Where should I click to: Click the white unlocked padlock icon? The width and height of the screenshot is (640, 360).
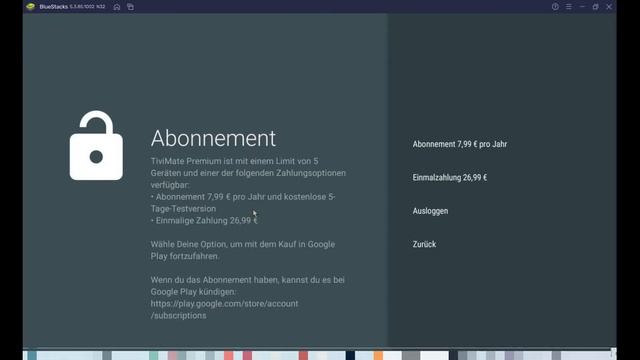pyautogui.click(x=96, y=145)
